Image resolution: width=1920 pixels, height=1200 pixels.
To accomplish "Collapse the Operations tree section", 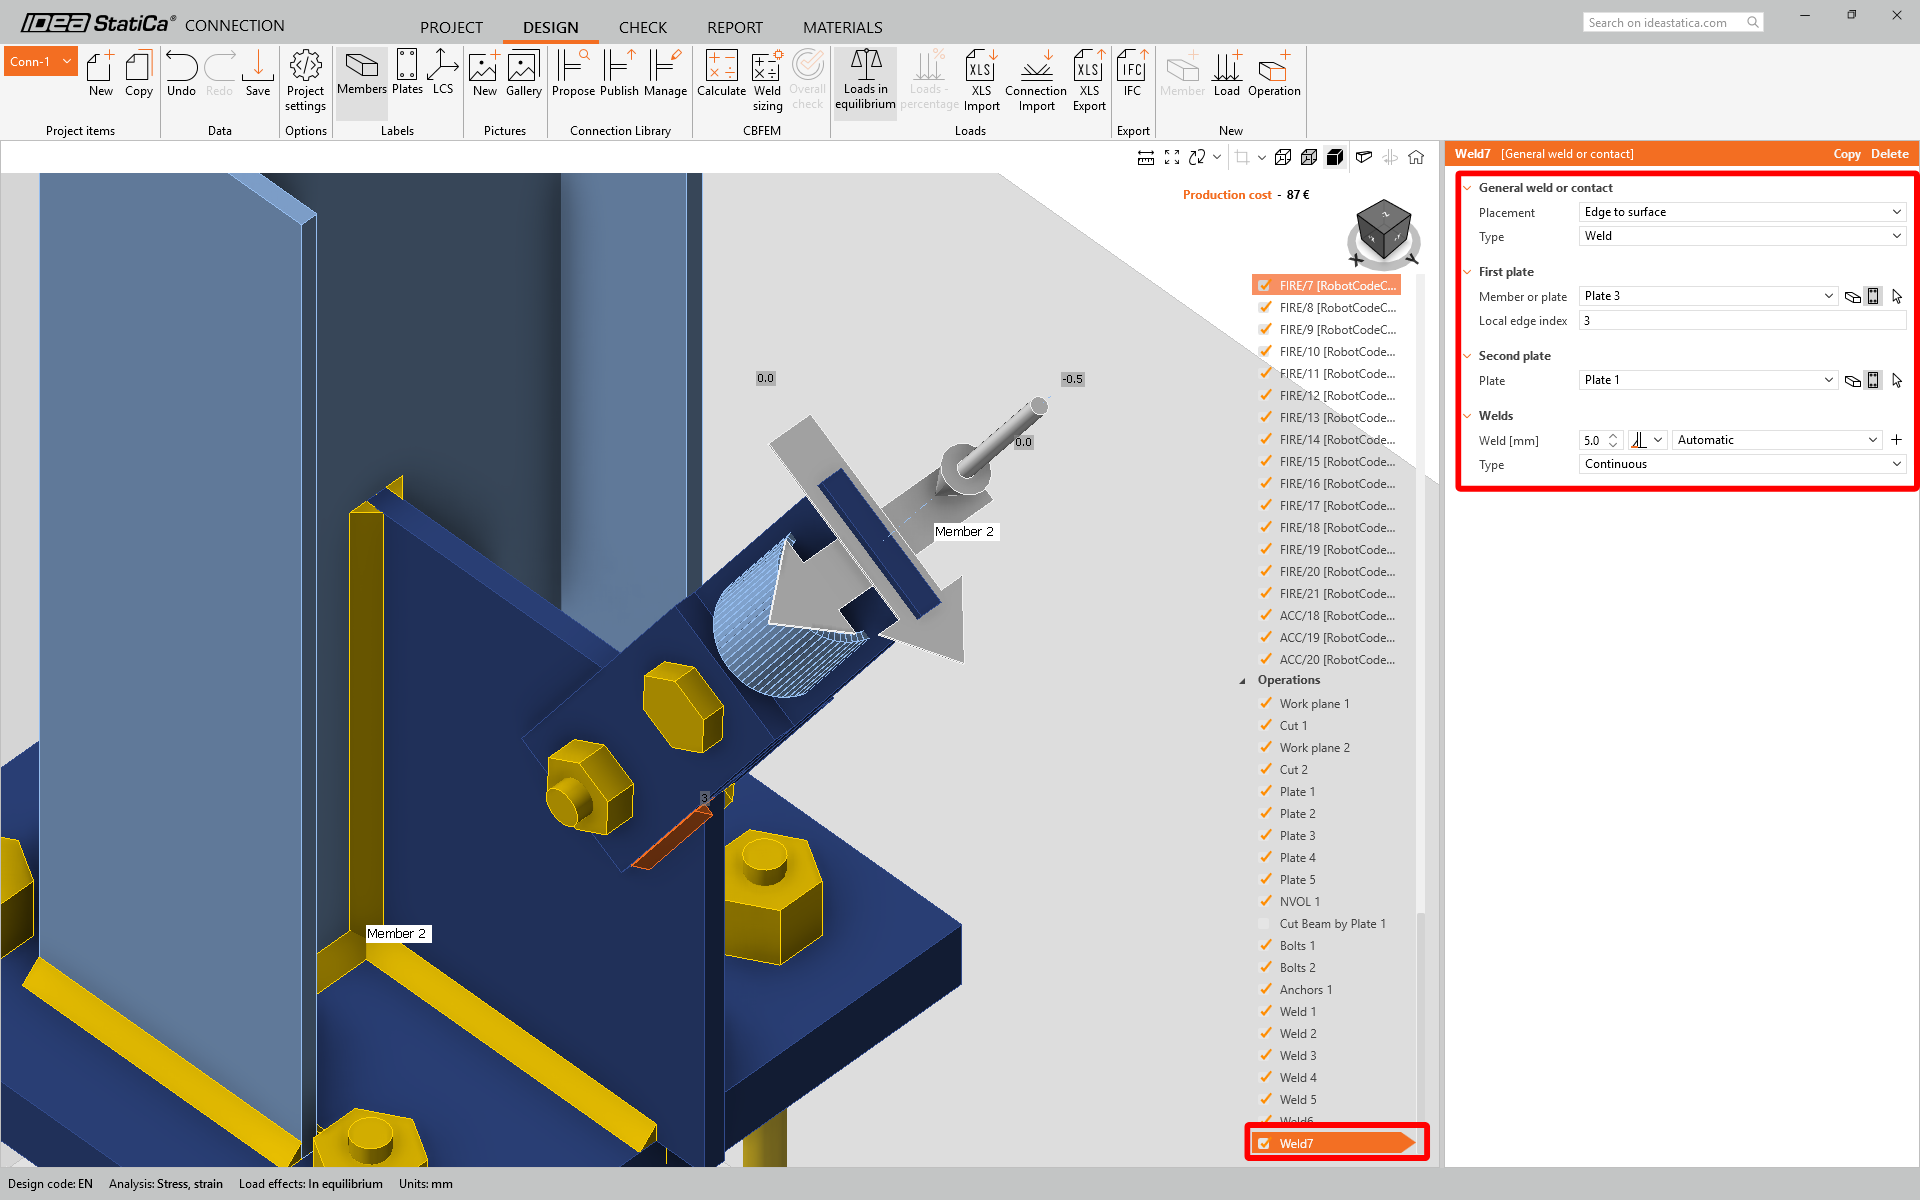I will coord(1243,681).
